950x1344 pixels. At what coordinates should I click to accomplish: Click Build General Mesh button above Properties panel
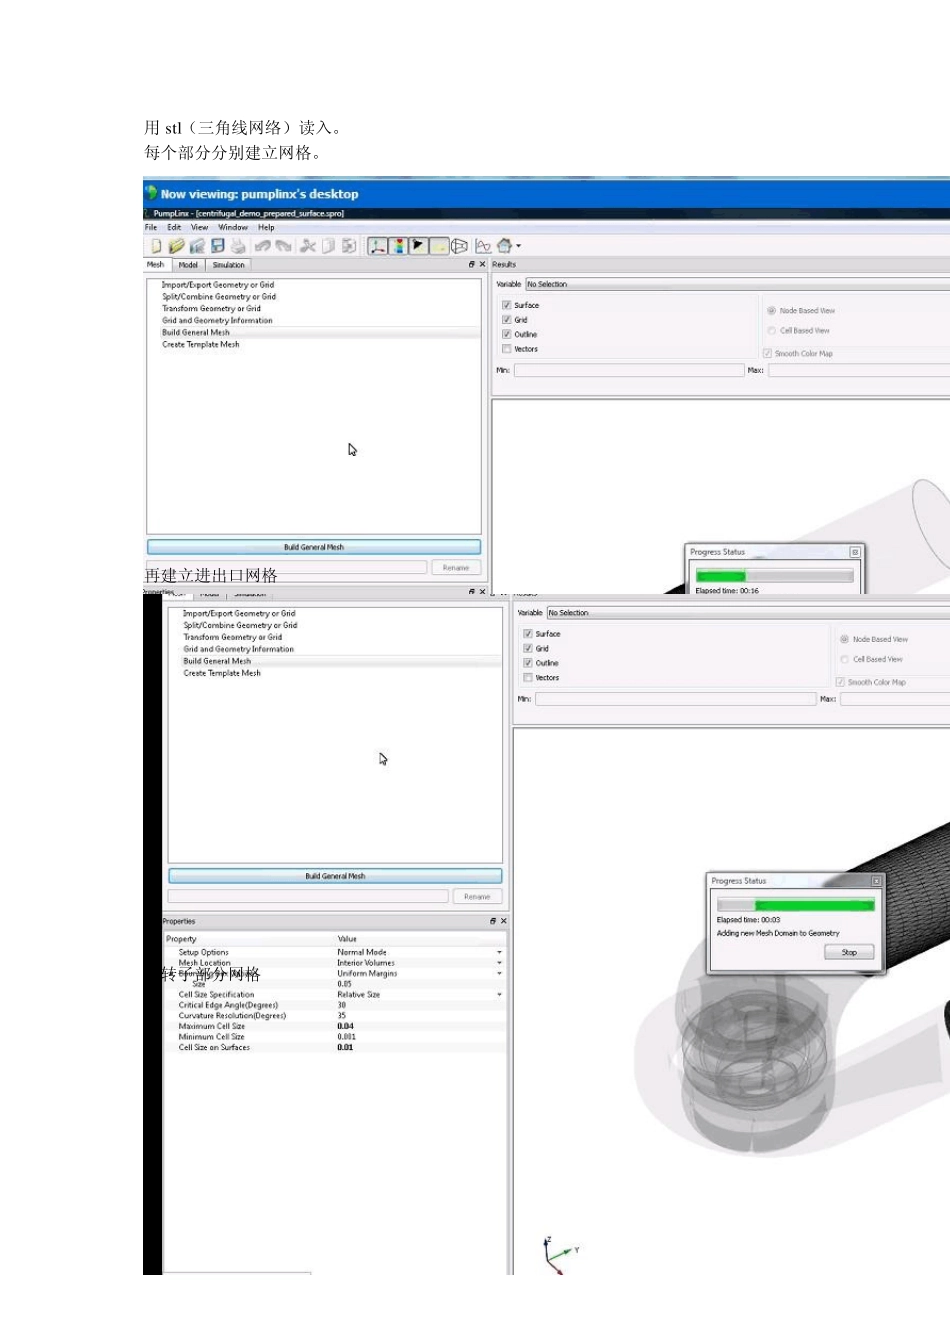coord(335,876)
